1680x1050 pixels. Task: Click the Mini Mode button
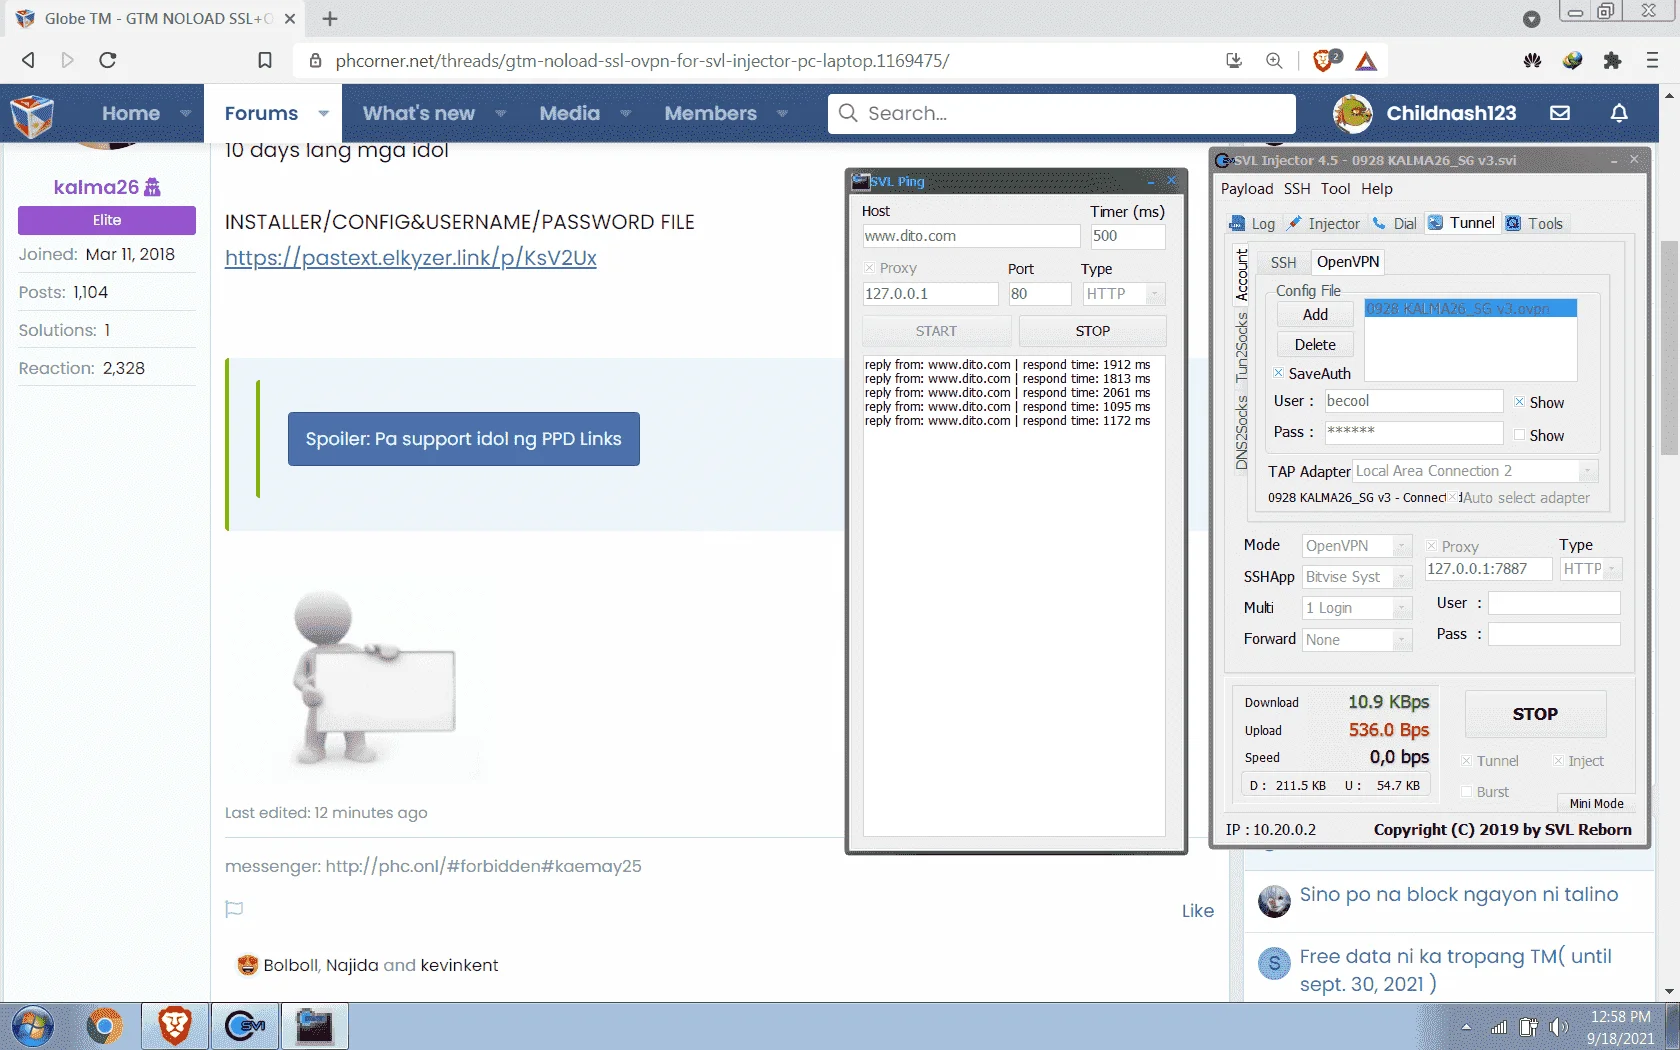[1596, 803]
